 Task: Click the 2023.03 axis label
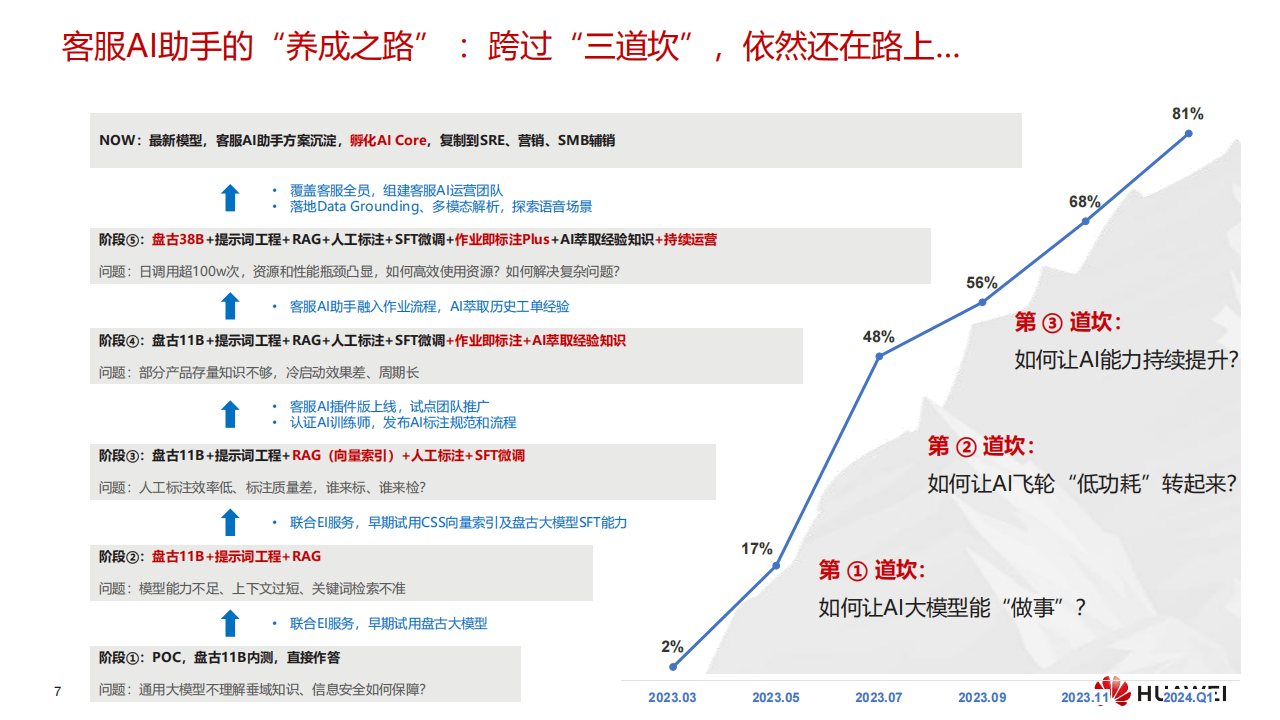point(672,697)
